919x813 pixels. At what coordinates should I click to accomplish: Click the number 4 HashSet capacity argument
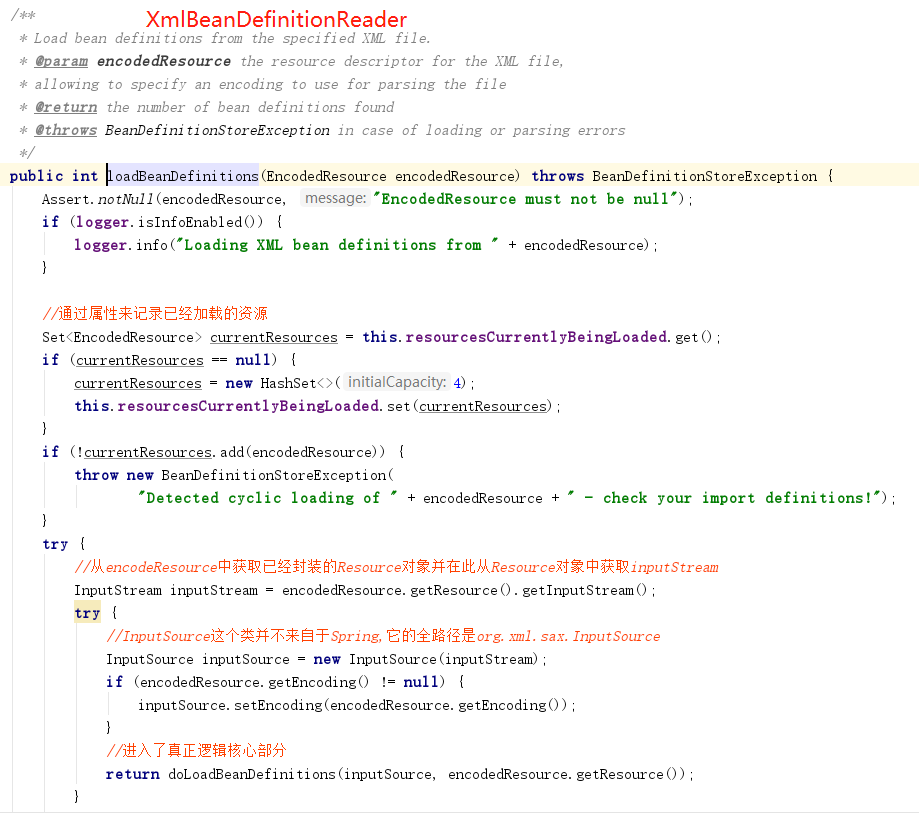click(457, 383)
